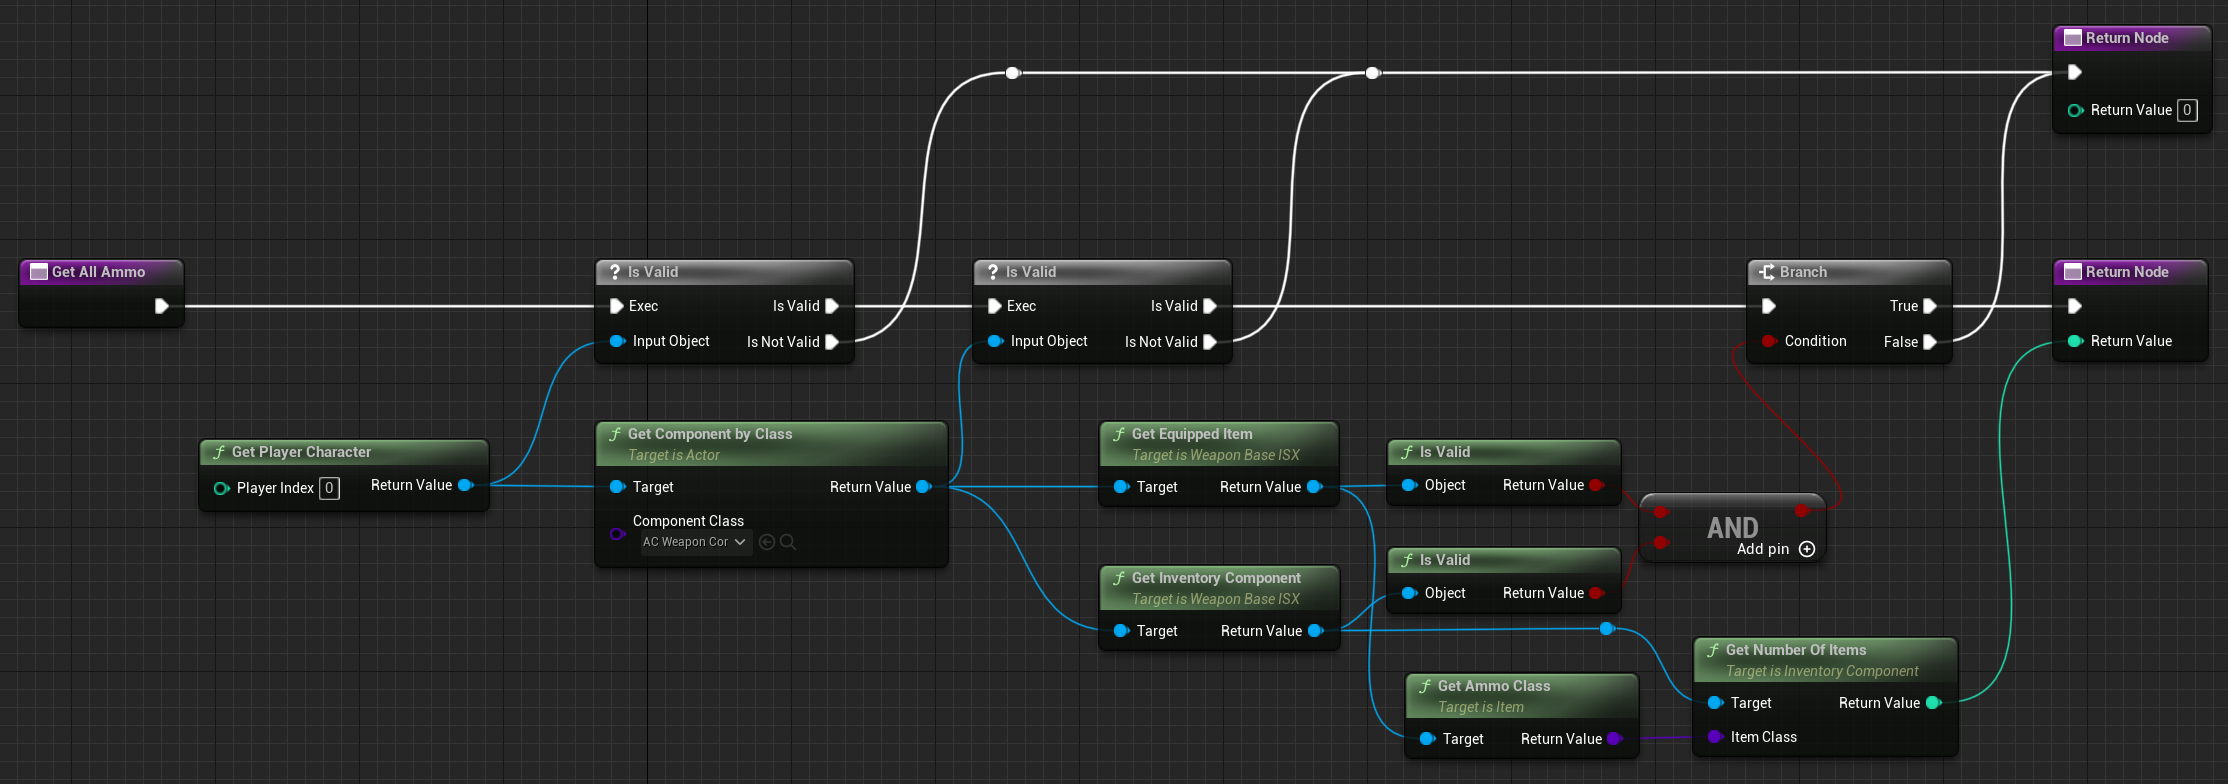Image resolution: width=2228 pixels, height=784 pixels.
Task: Select the Get All Ammo node title
Action: (x=98, y=272)
